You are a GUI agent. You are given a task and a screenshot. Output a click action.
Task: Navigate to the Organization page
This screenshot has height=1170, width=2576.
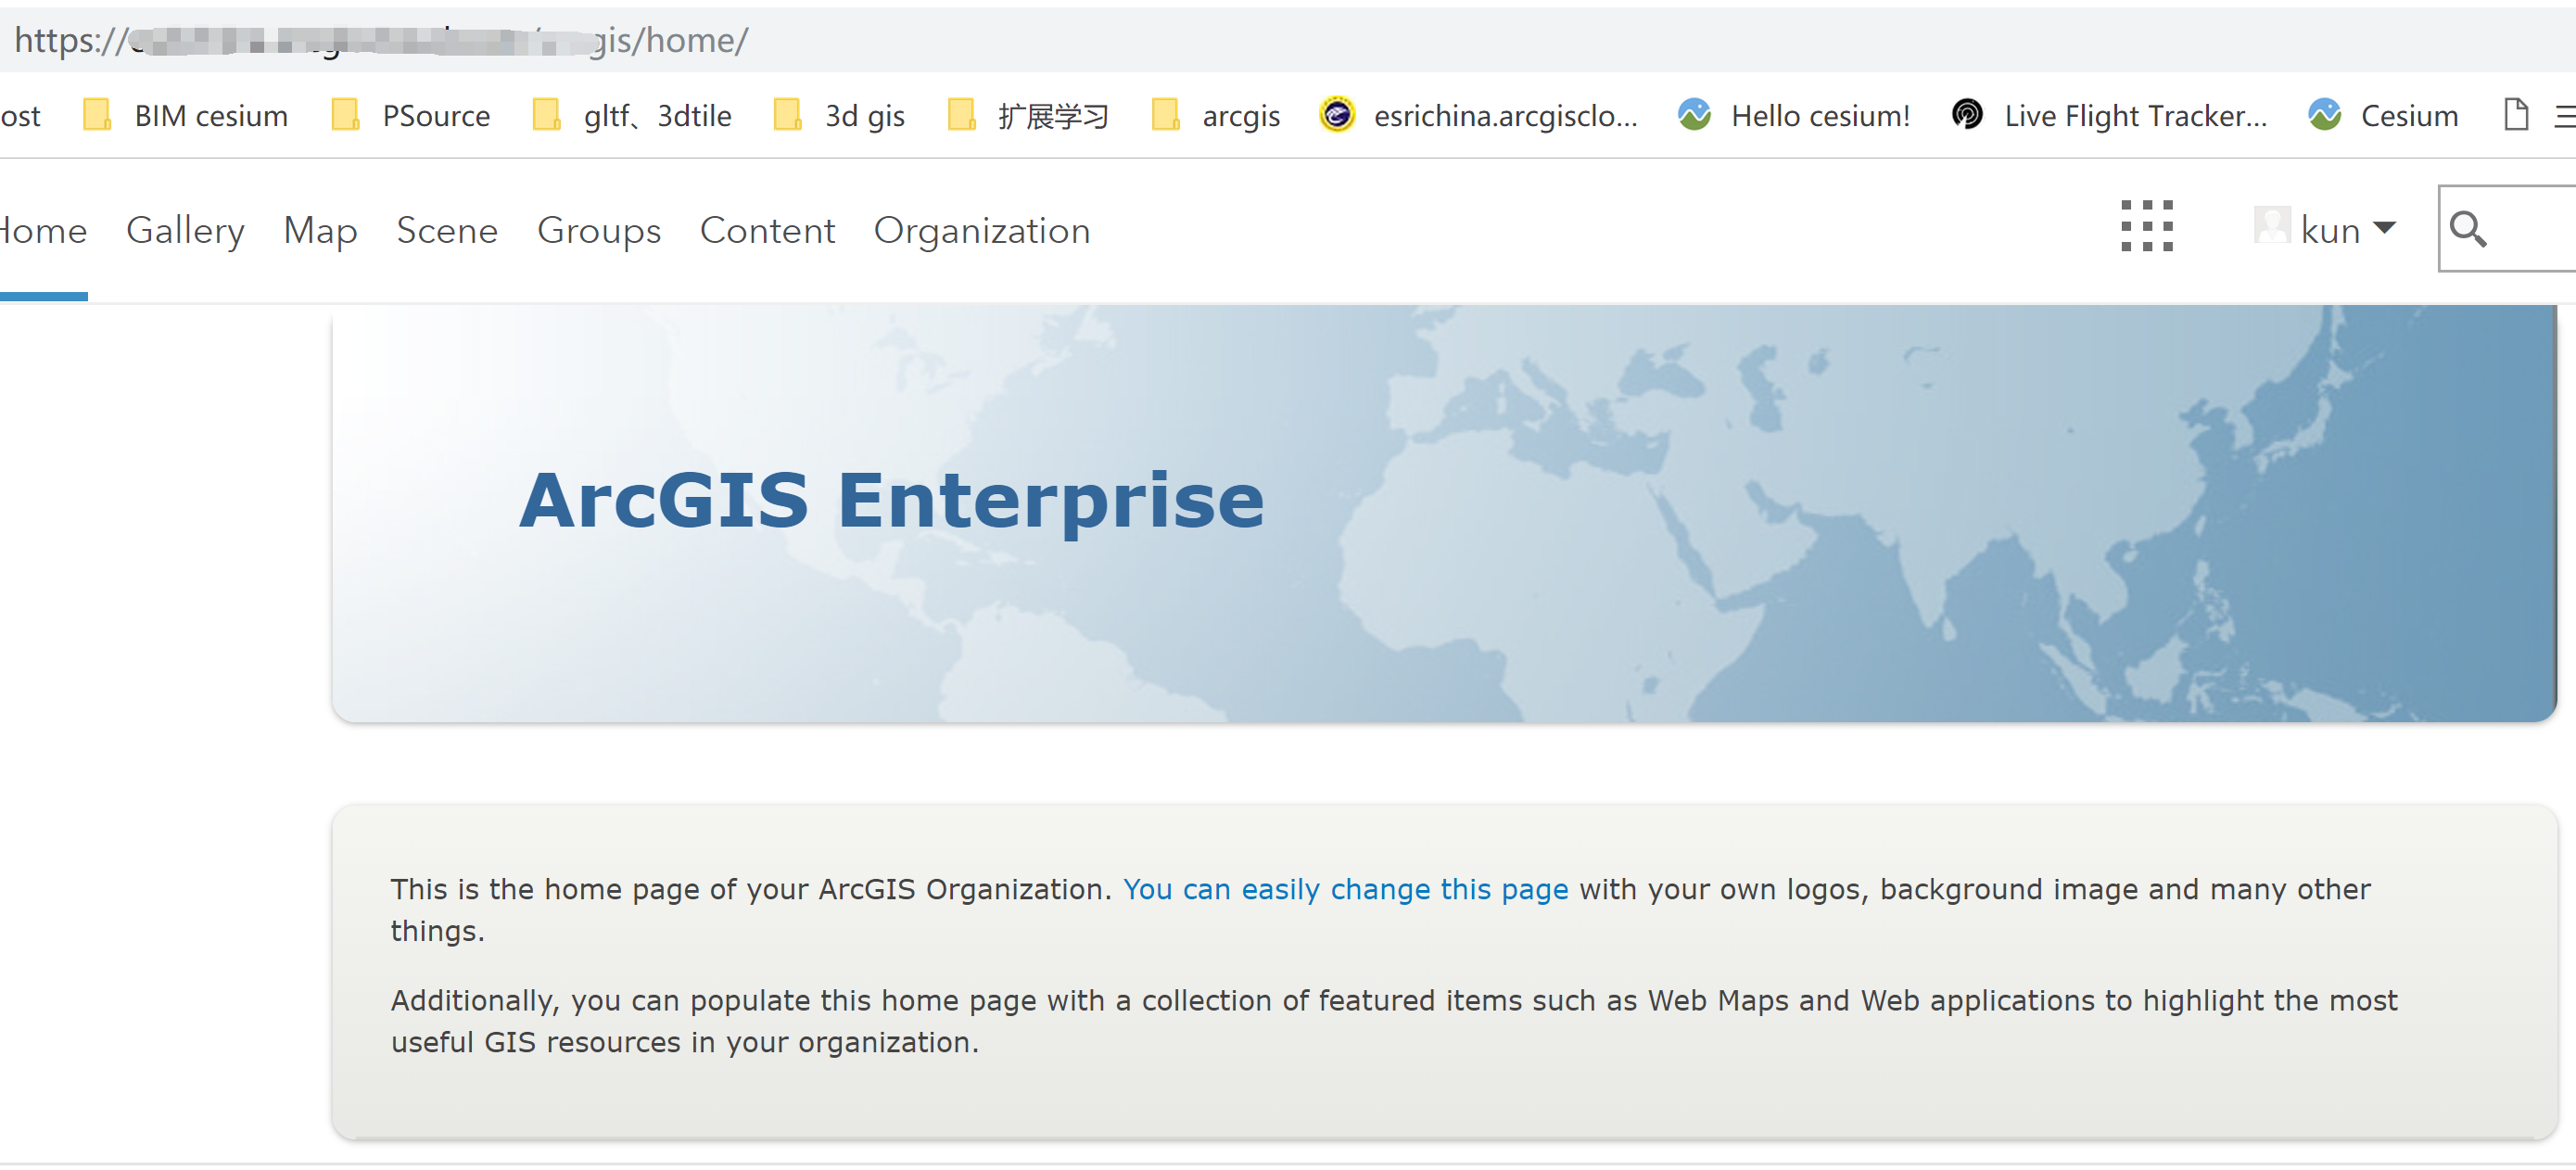(982, 230)
